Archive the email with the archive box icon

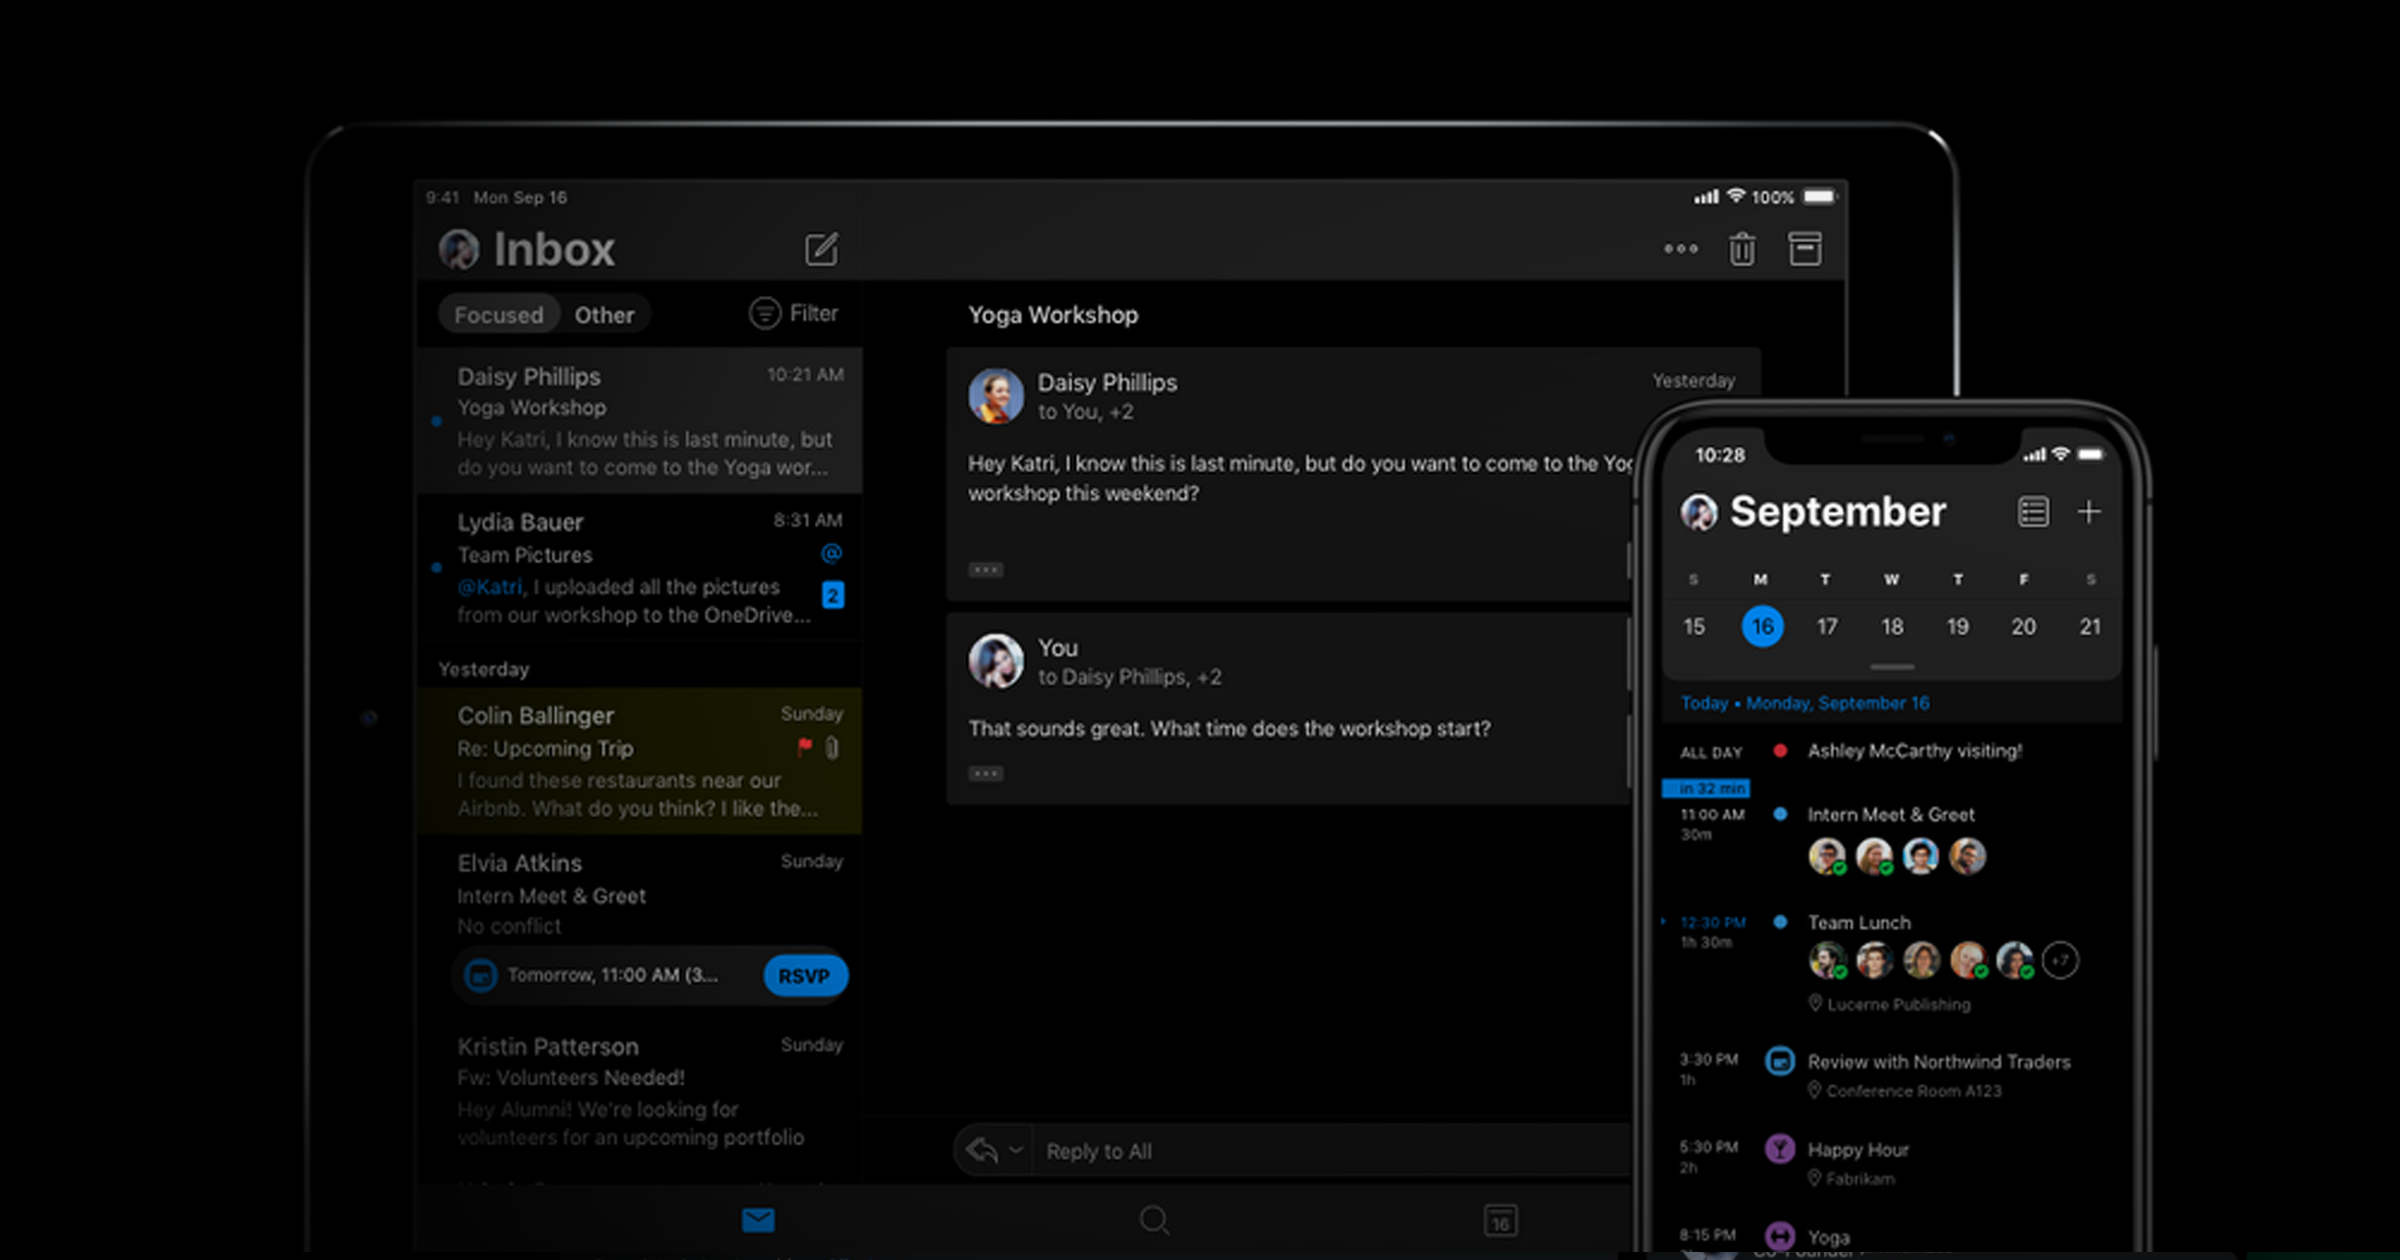1804,249
